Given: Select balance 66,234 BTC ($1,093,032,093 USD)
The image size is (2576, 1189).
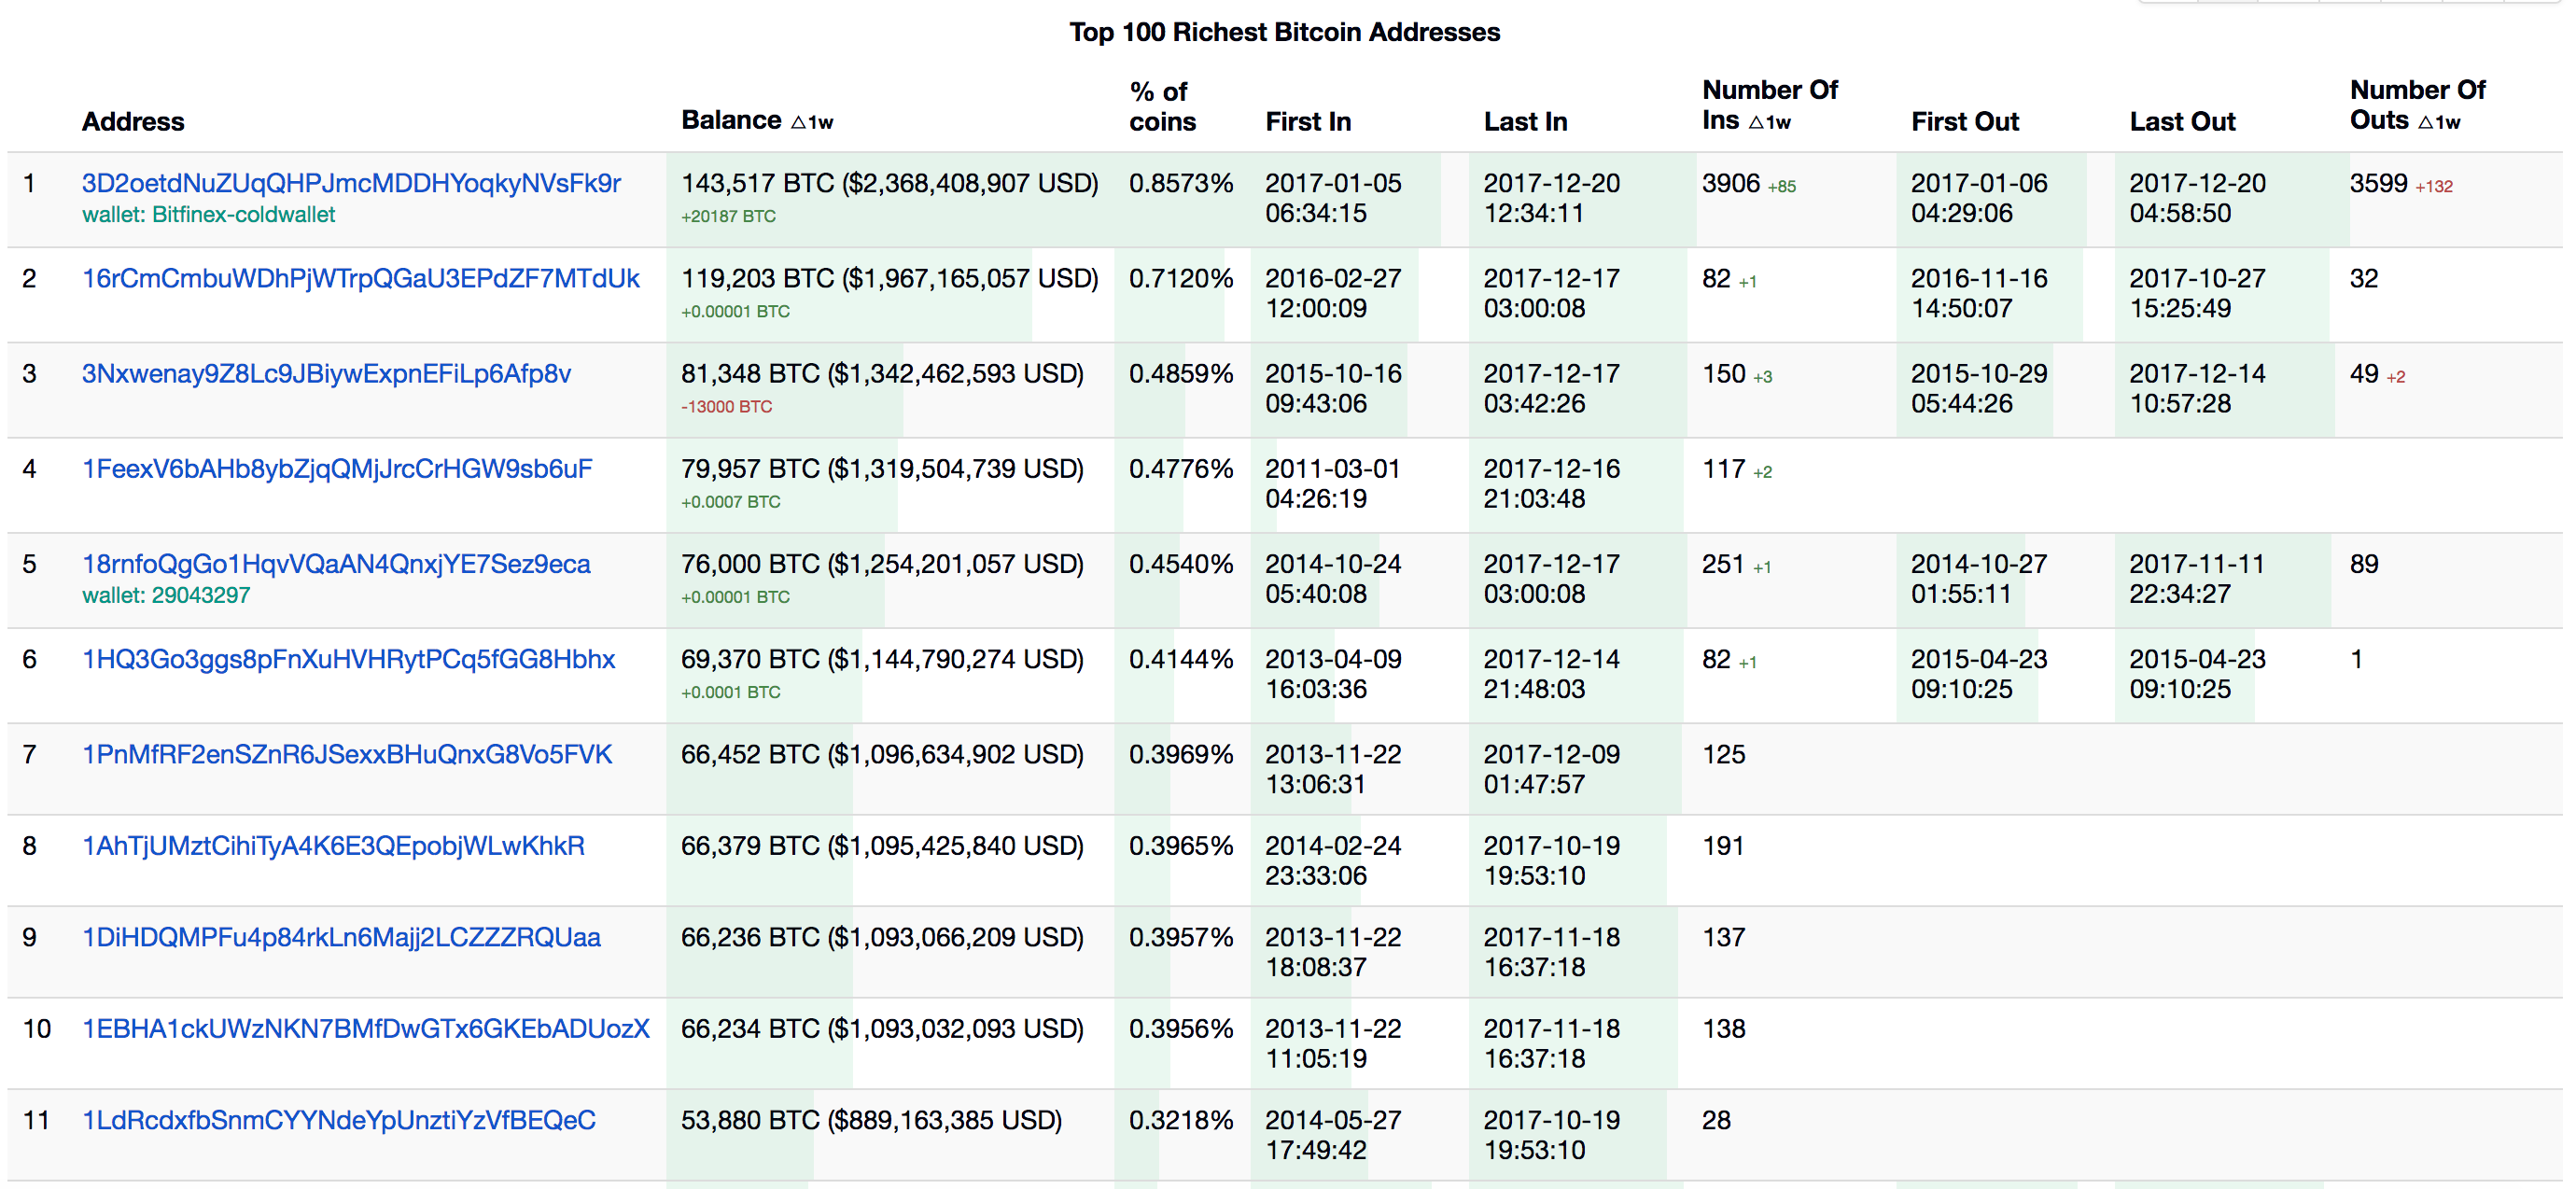Looking at the screenshot, I should [882, 1028].
